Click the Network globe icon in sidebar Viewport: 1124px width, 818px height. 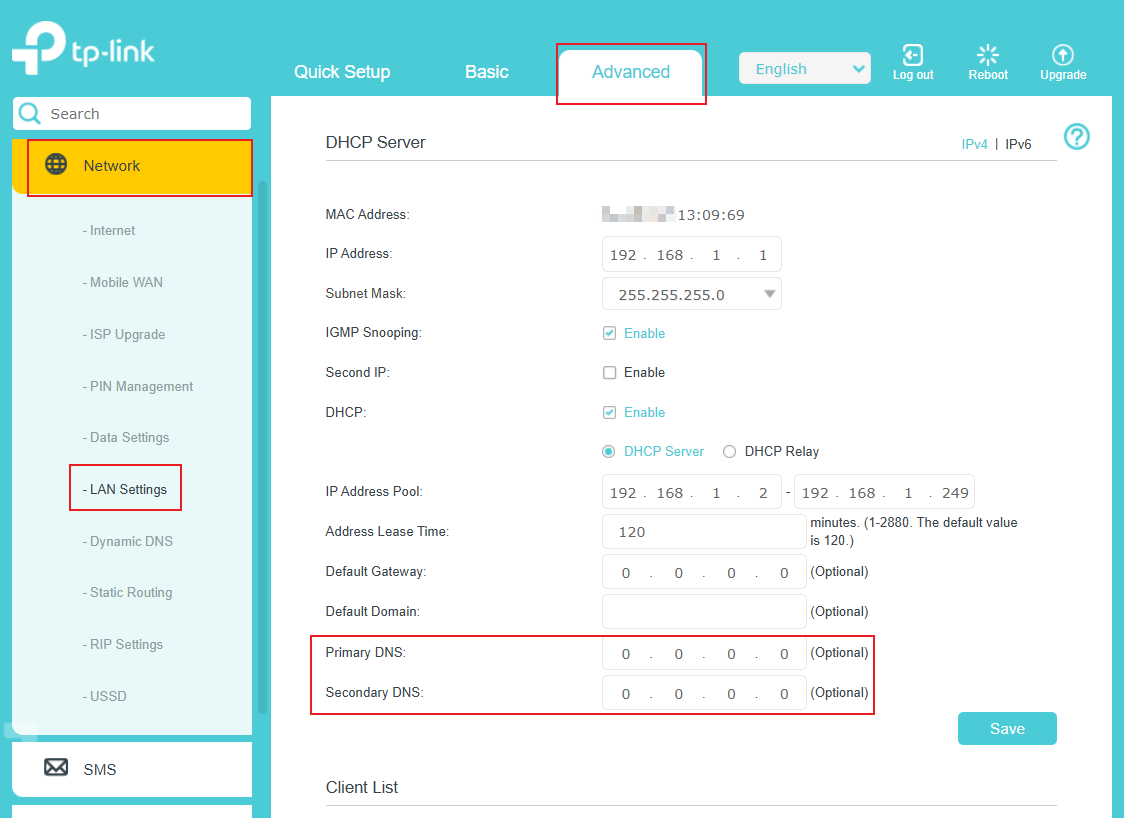(x=57, y=165)
